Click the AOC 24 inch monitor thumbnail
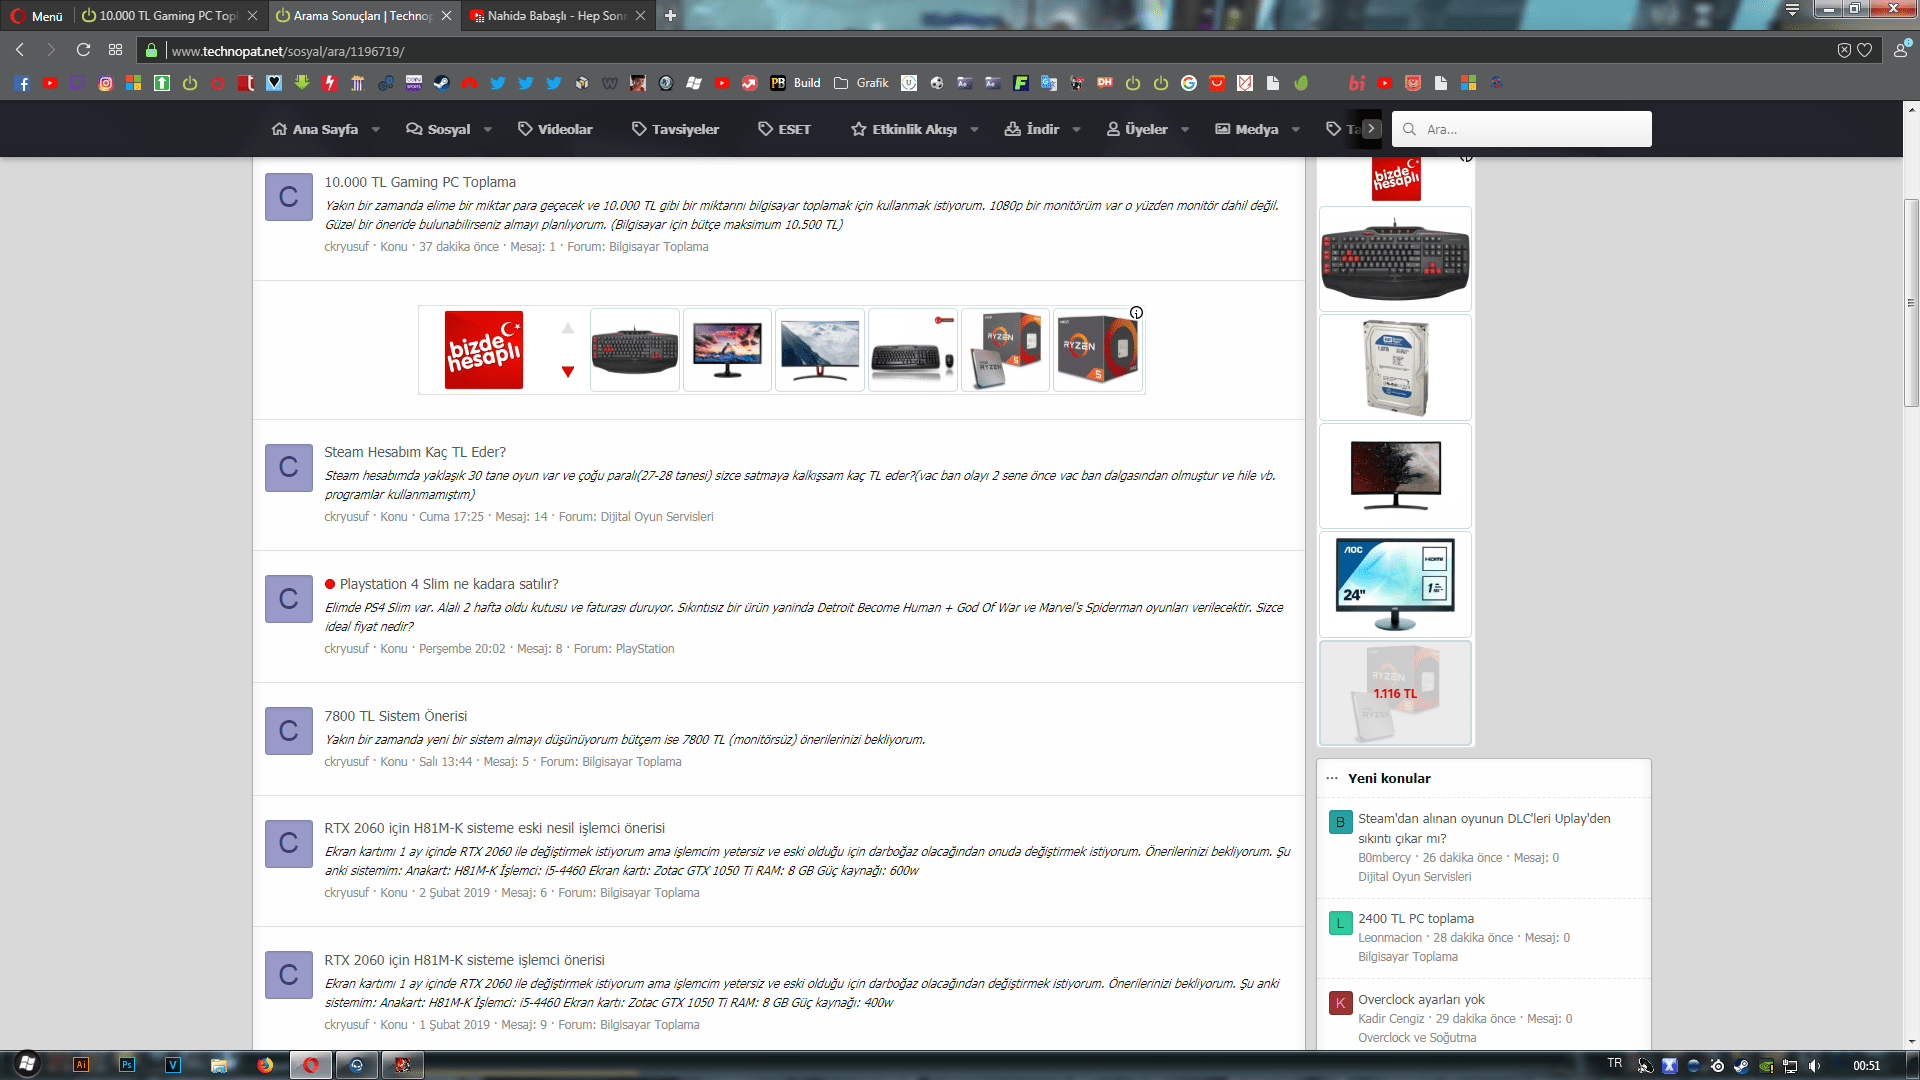 click(1395, 584)
